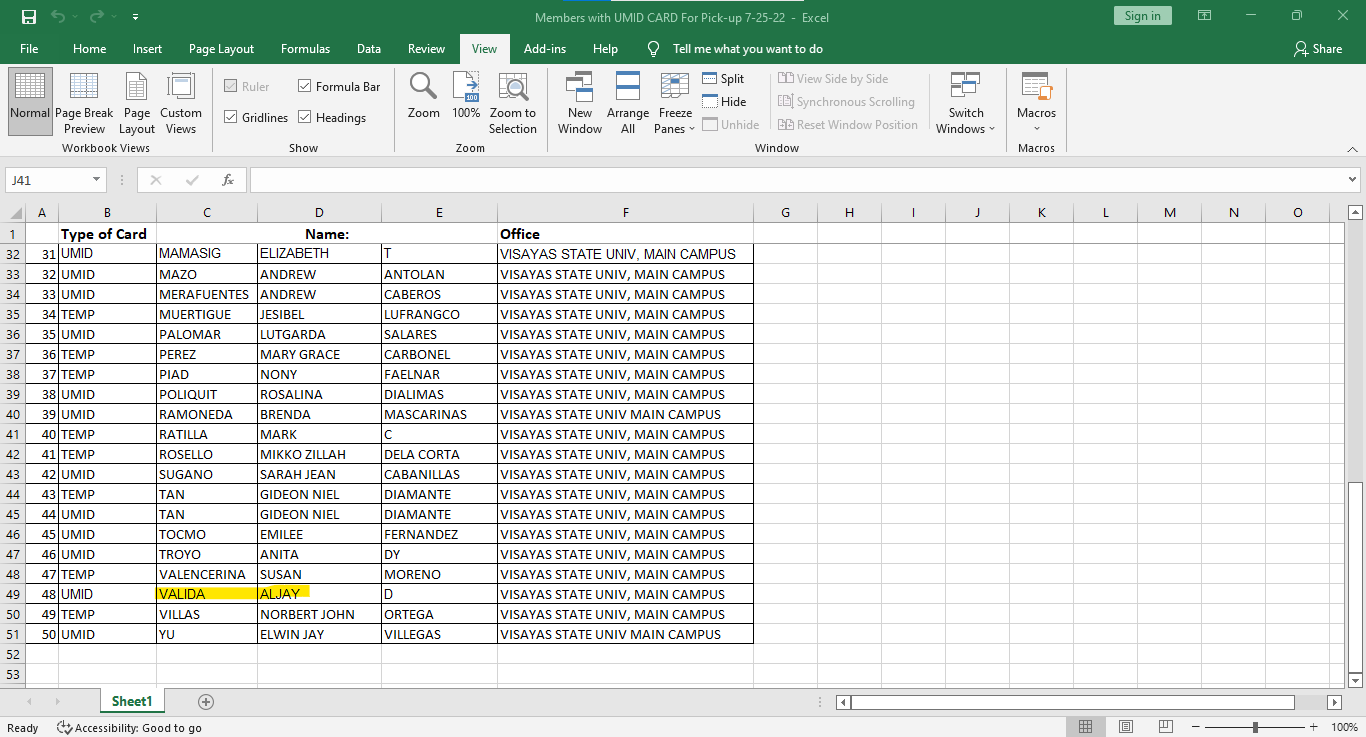Screen dimensions: 1366x737
Task: Click Arrange All windows icon
Action: (628, 87)
